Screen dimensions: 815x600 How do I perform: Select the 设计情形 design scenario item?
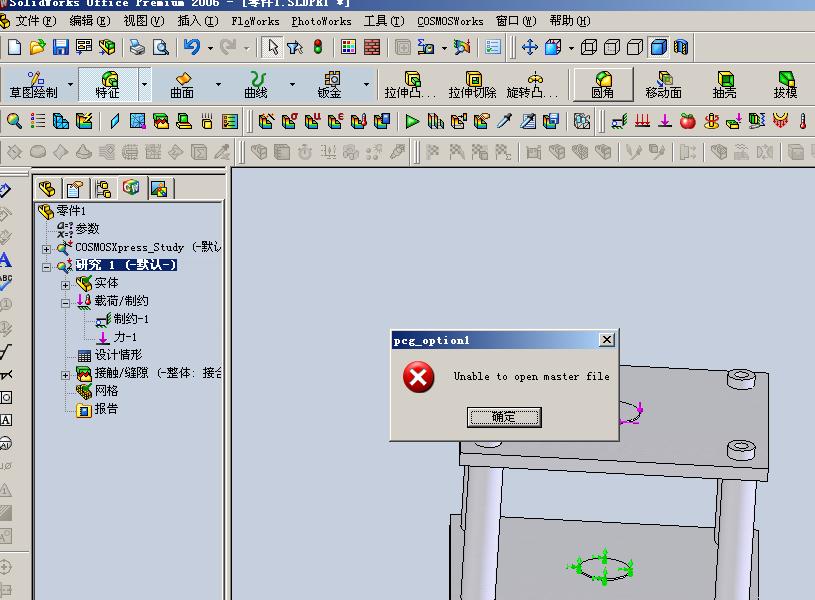109,355
